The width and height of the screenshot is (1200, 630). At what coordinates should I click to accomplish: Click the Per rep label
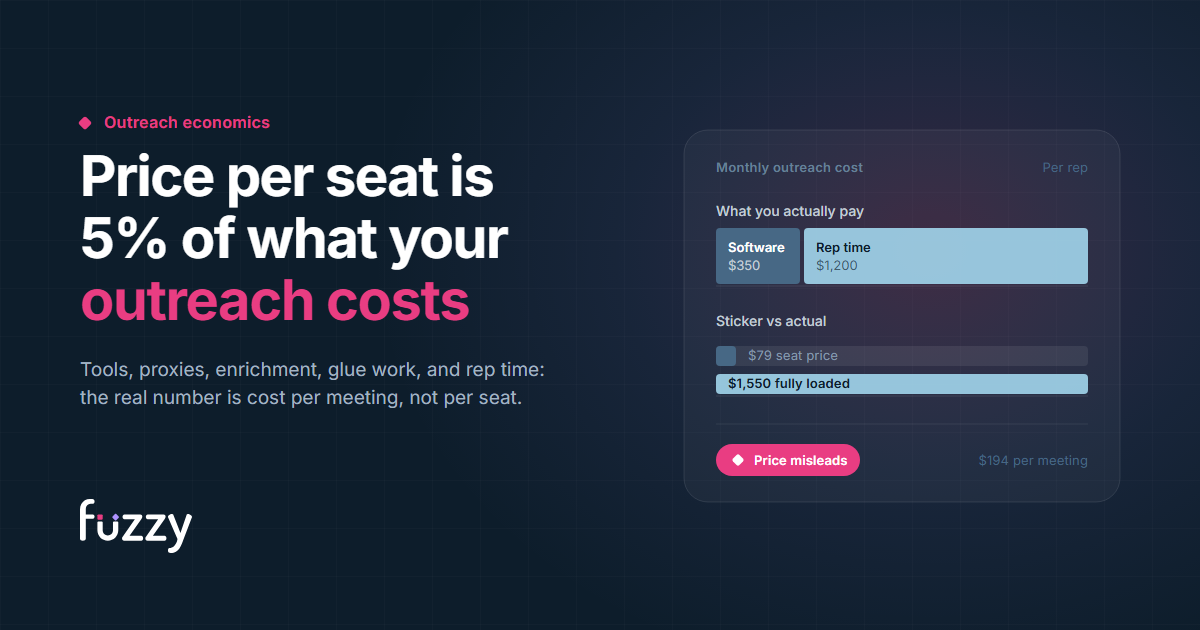pos(1065,168)
